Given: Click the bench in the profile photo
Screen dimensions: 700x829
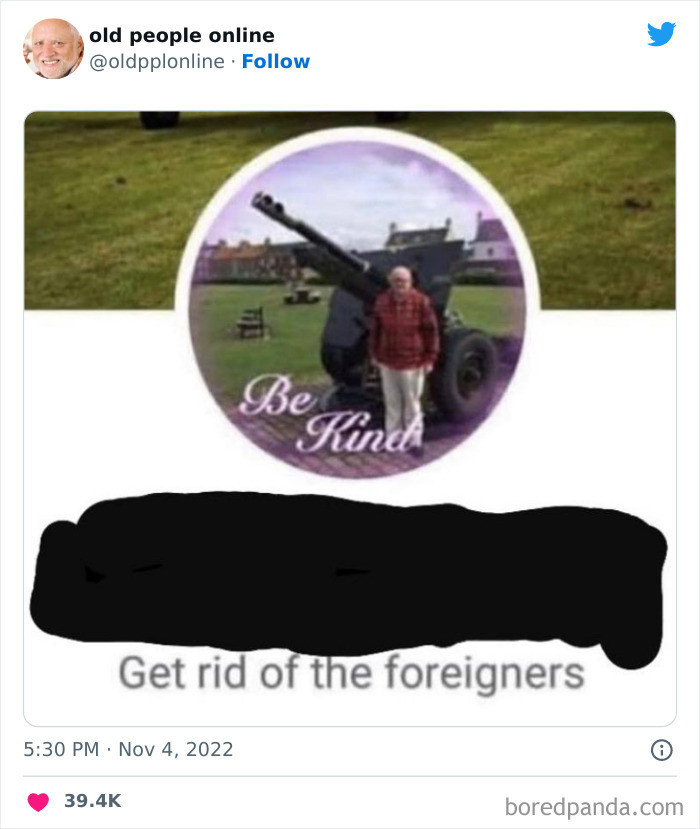Looking at the screenshot, I should (251, 323).
